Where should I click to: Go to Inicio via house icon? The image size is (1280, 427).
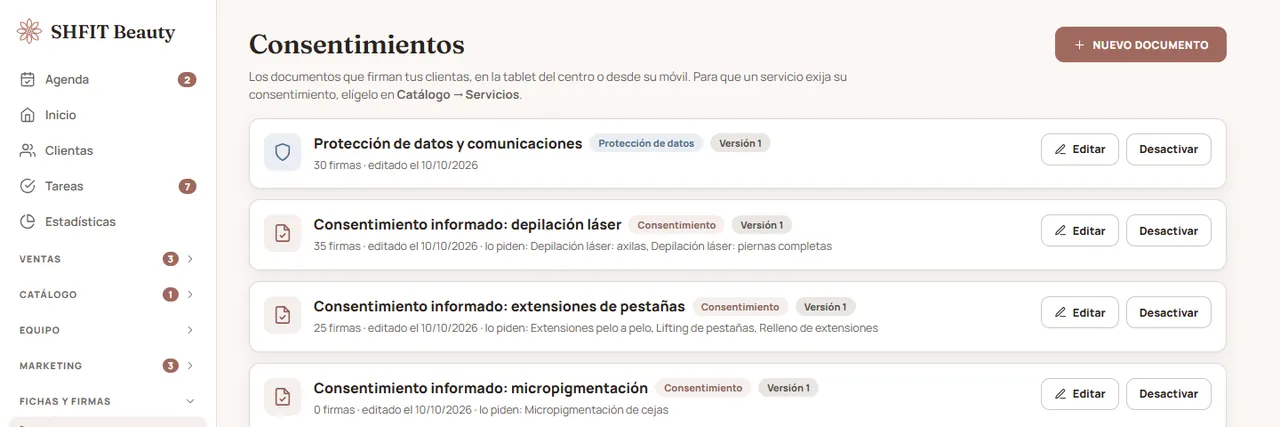pyautogui.click(x=28, y=115)
